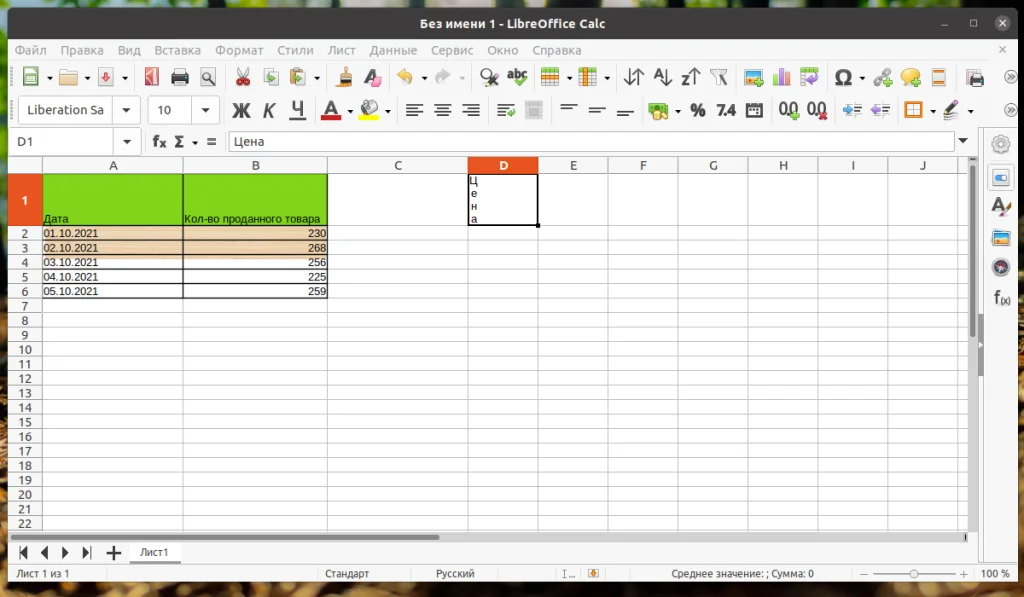
Task: Insert a chart into the sheet
Action: 782,77
